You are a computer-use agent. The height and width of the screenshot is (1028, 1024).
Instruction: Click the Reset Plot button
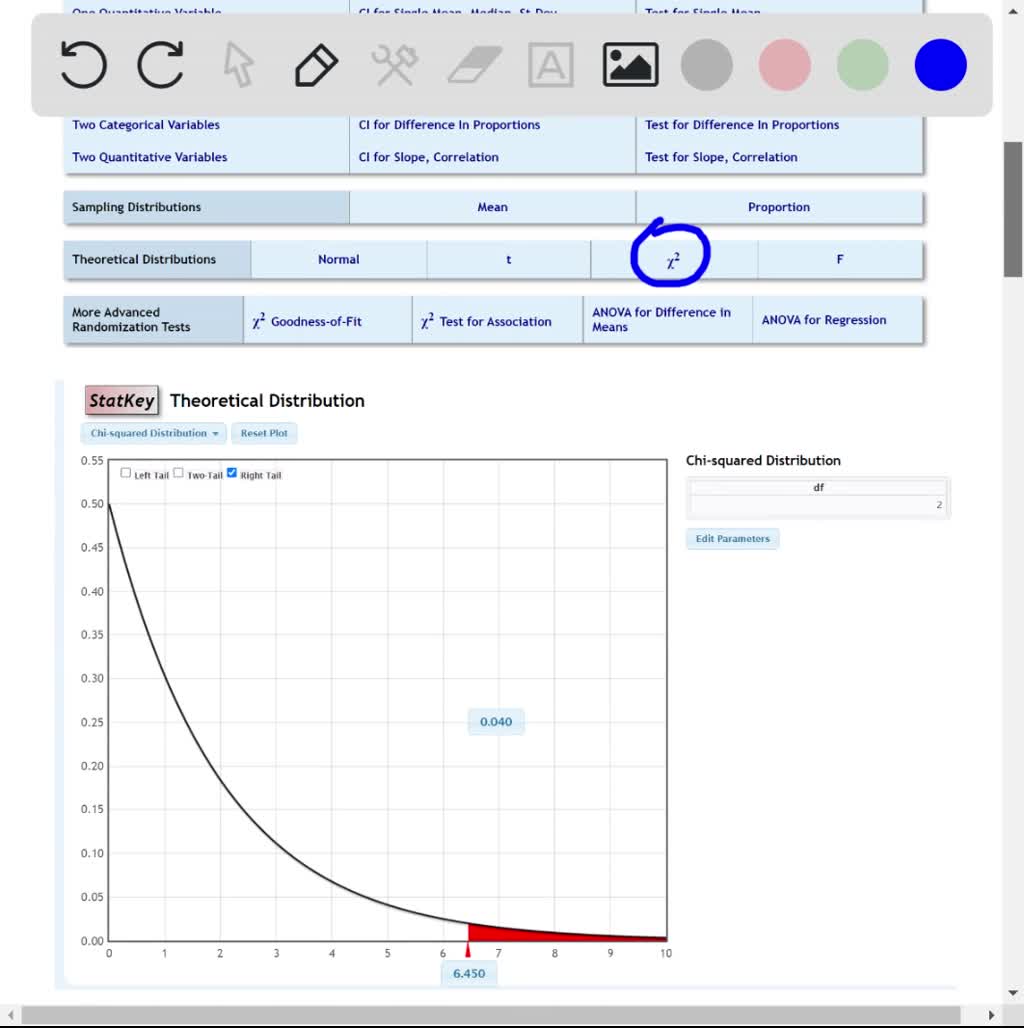(264, 433)
